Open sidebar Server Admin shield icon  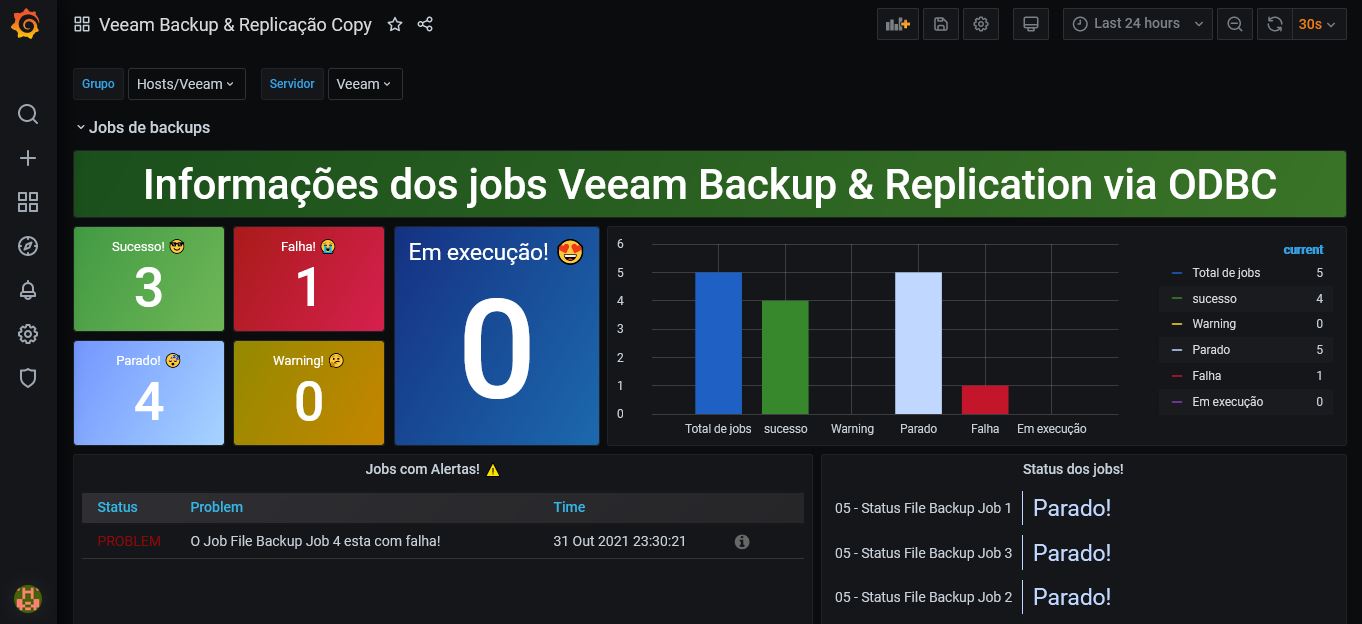click(x=28, y=378)
